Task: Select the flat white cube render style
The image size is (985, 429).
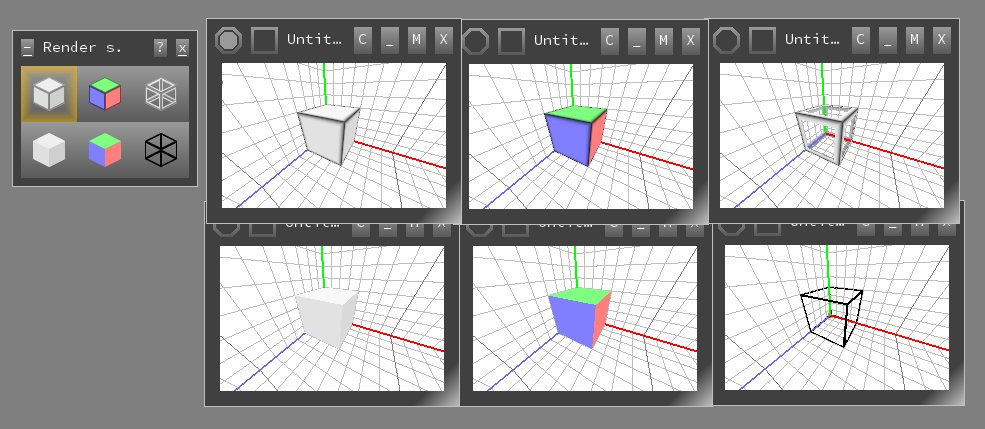Action: [x=49, y=150]
